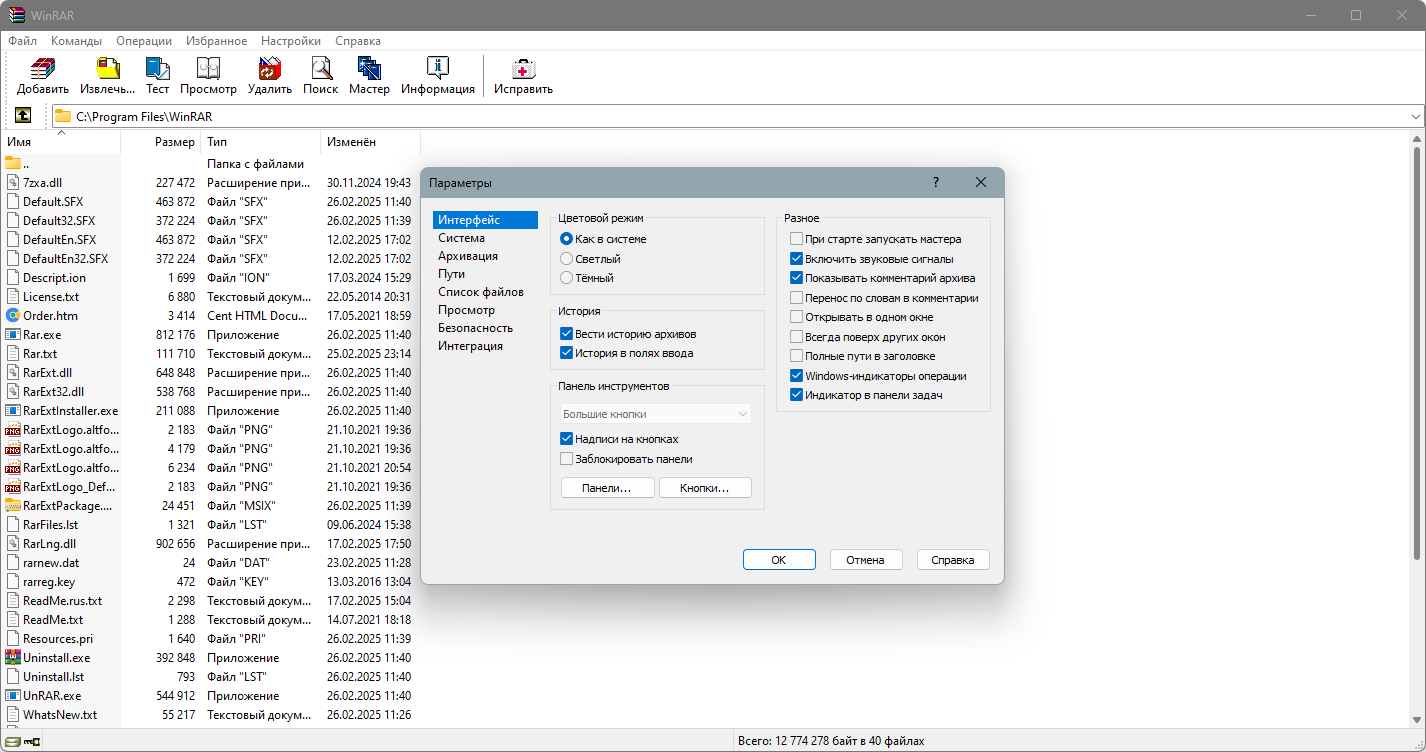1426x752 pixels.
Task: Click the UnRAR.exe file icon
Action: pyautogui.click(x=13, y=696)
